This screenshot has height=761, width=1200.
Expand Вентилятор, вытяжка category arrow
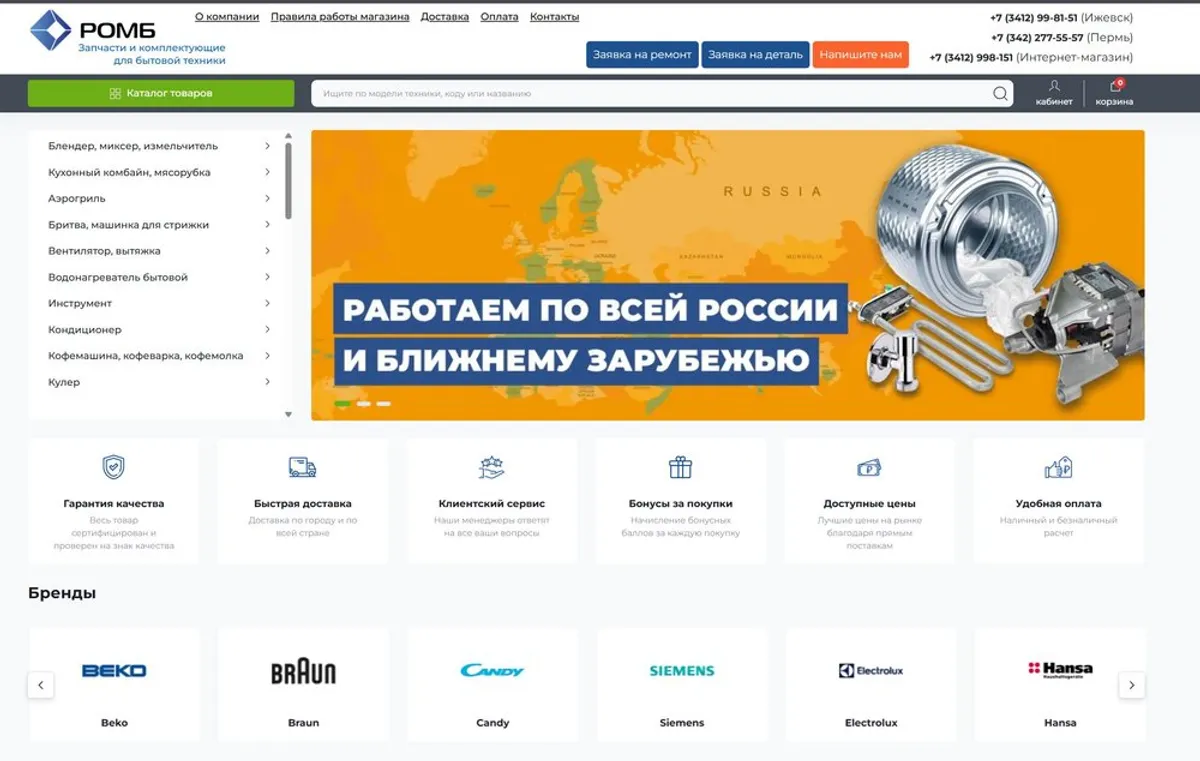(267, 251)
